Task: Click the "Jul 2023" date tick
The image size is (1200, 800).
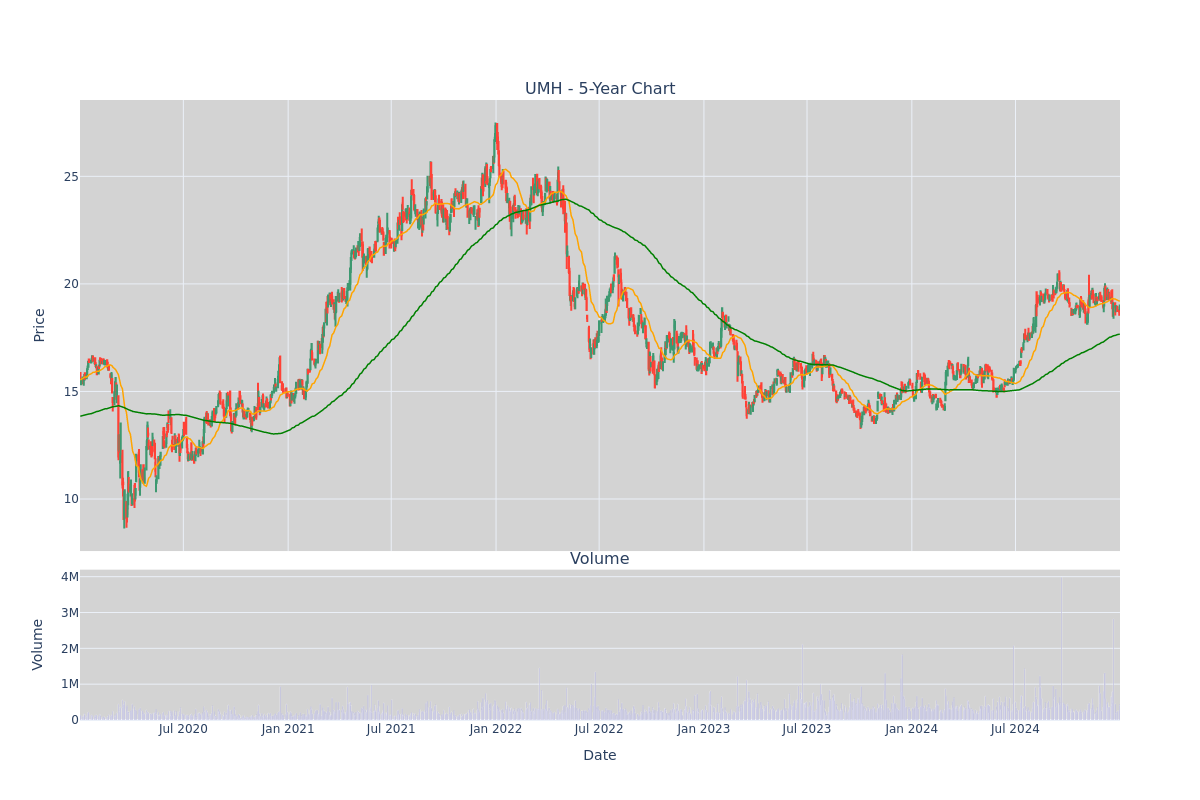Action: pyautogui.click(x=807, y=729)
